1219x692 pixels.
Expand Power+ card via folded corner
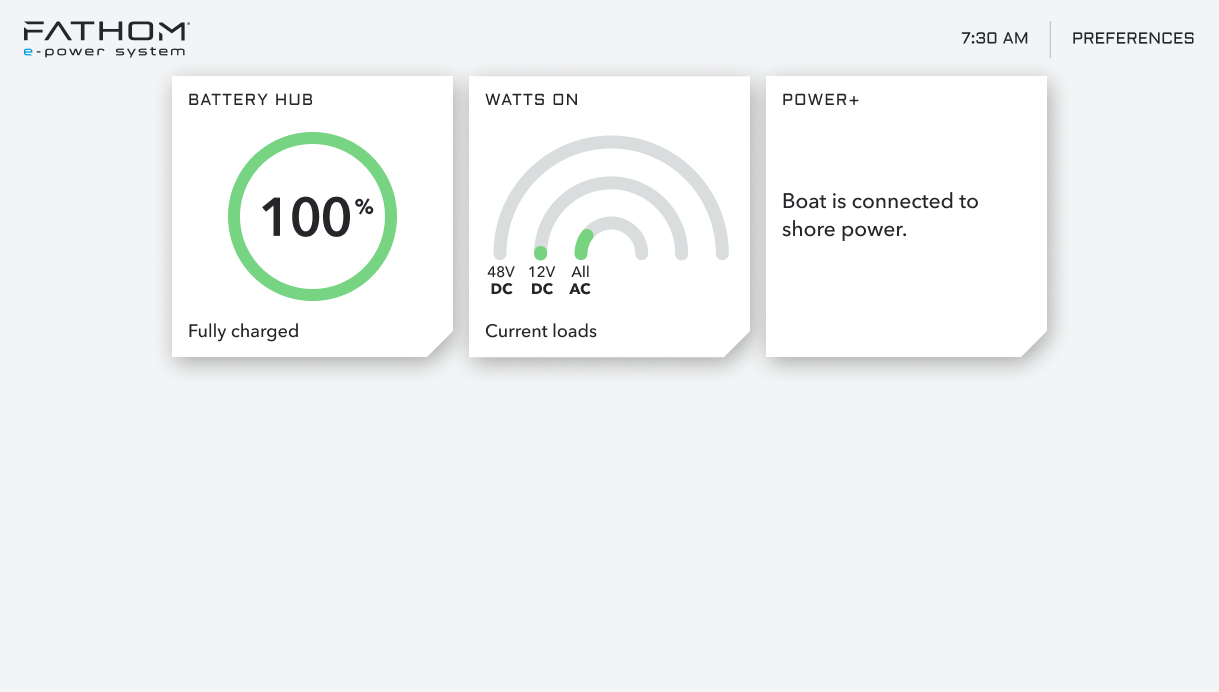(1036, 346)
